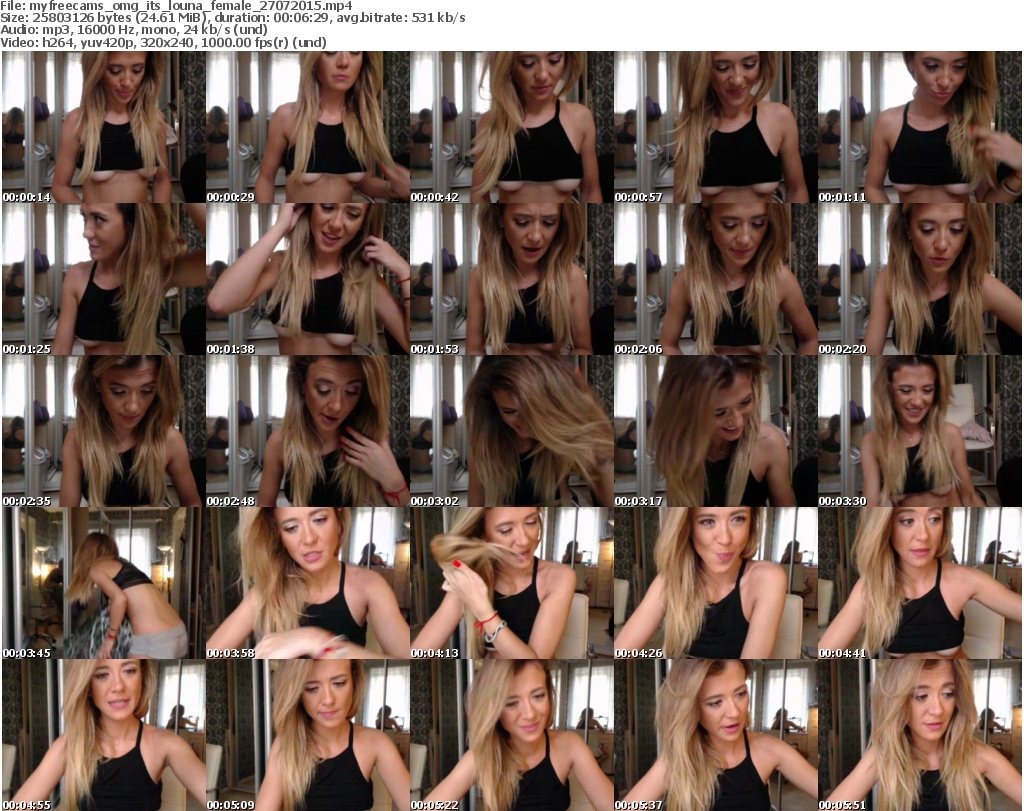Click the frame marked 00:03:30
This screenshot has width=1024, height=811.
pos(920,431)
